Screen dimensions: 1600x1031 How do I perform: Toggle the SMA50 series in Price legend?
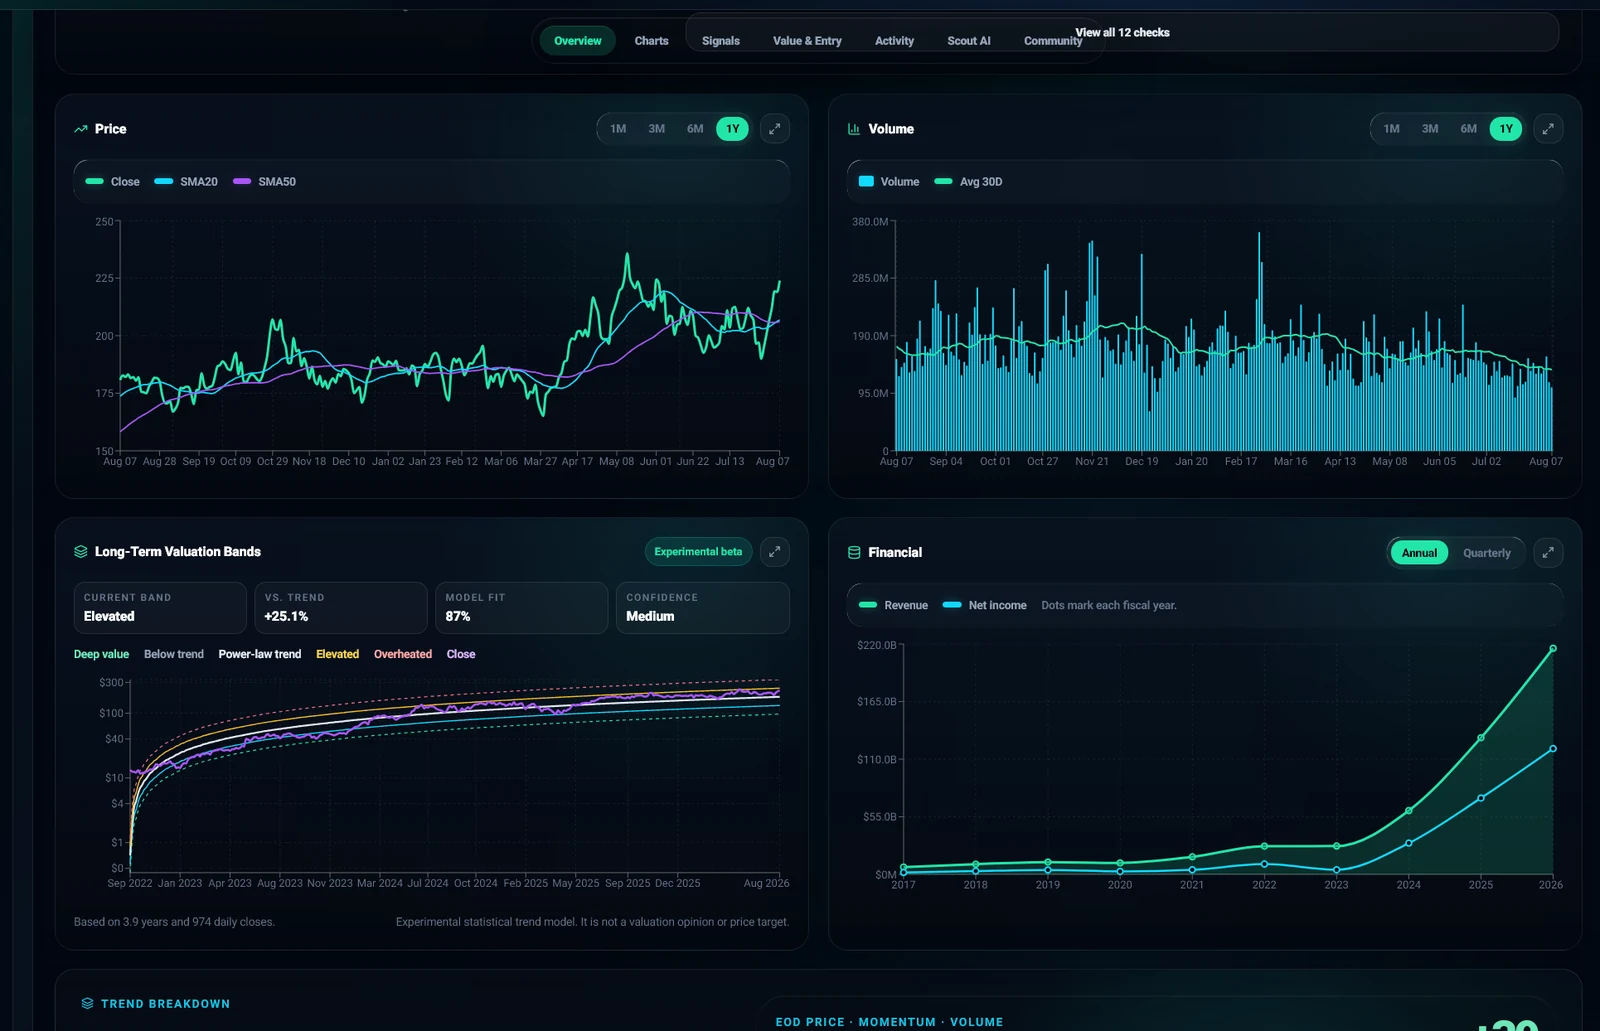click(x=264, y=182)
